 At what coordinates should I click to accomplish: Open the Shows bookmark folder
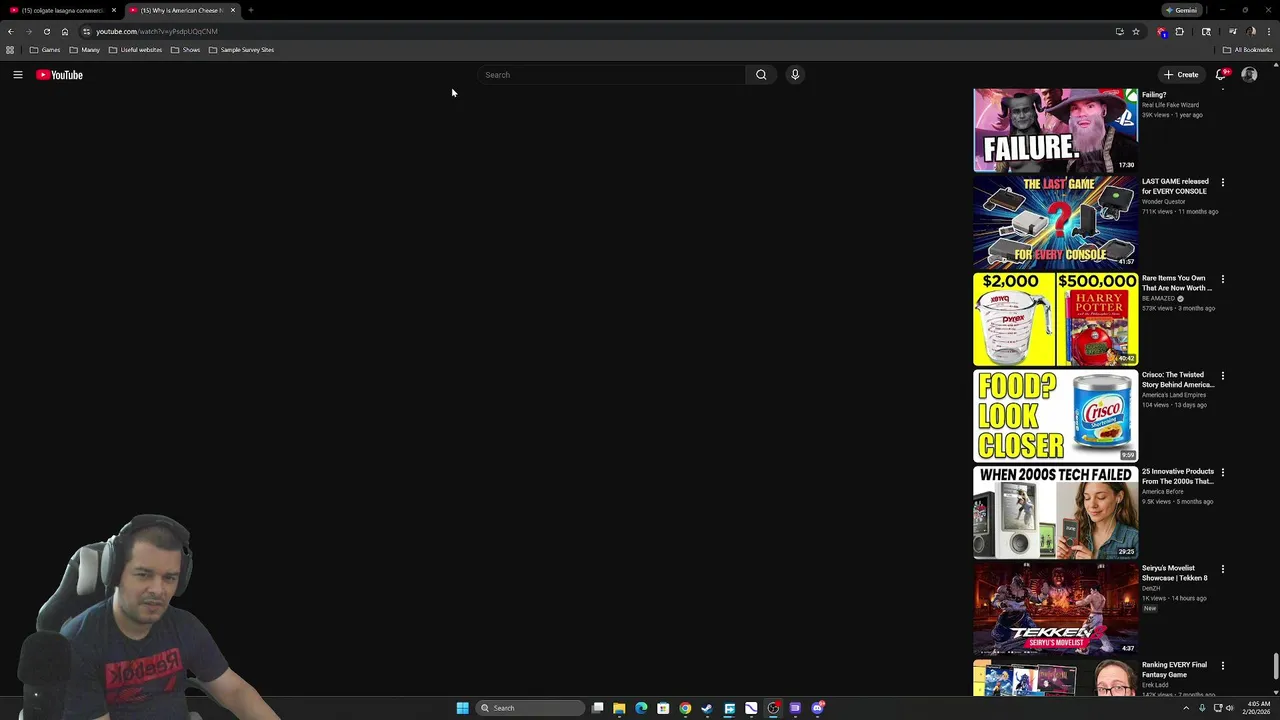(x=185, y=50)
